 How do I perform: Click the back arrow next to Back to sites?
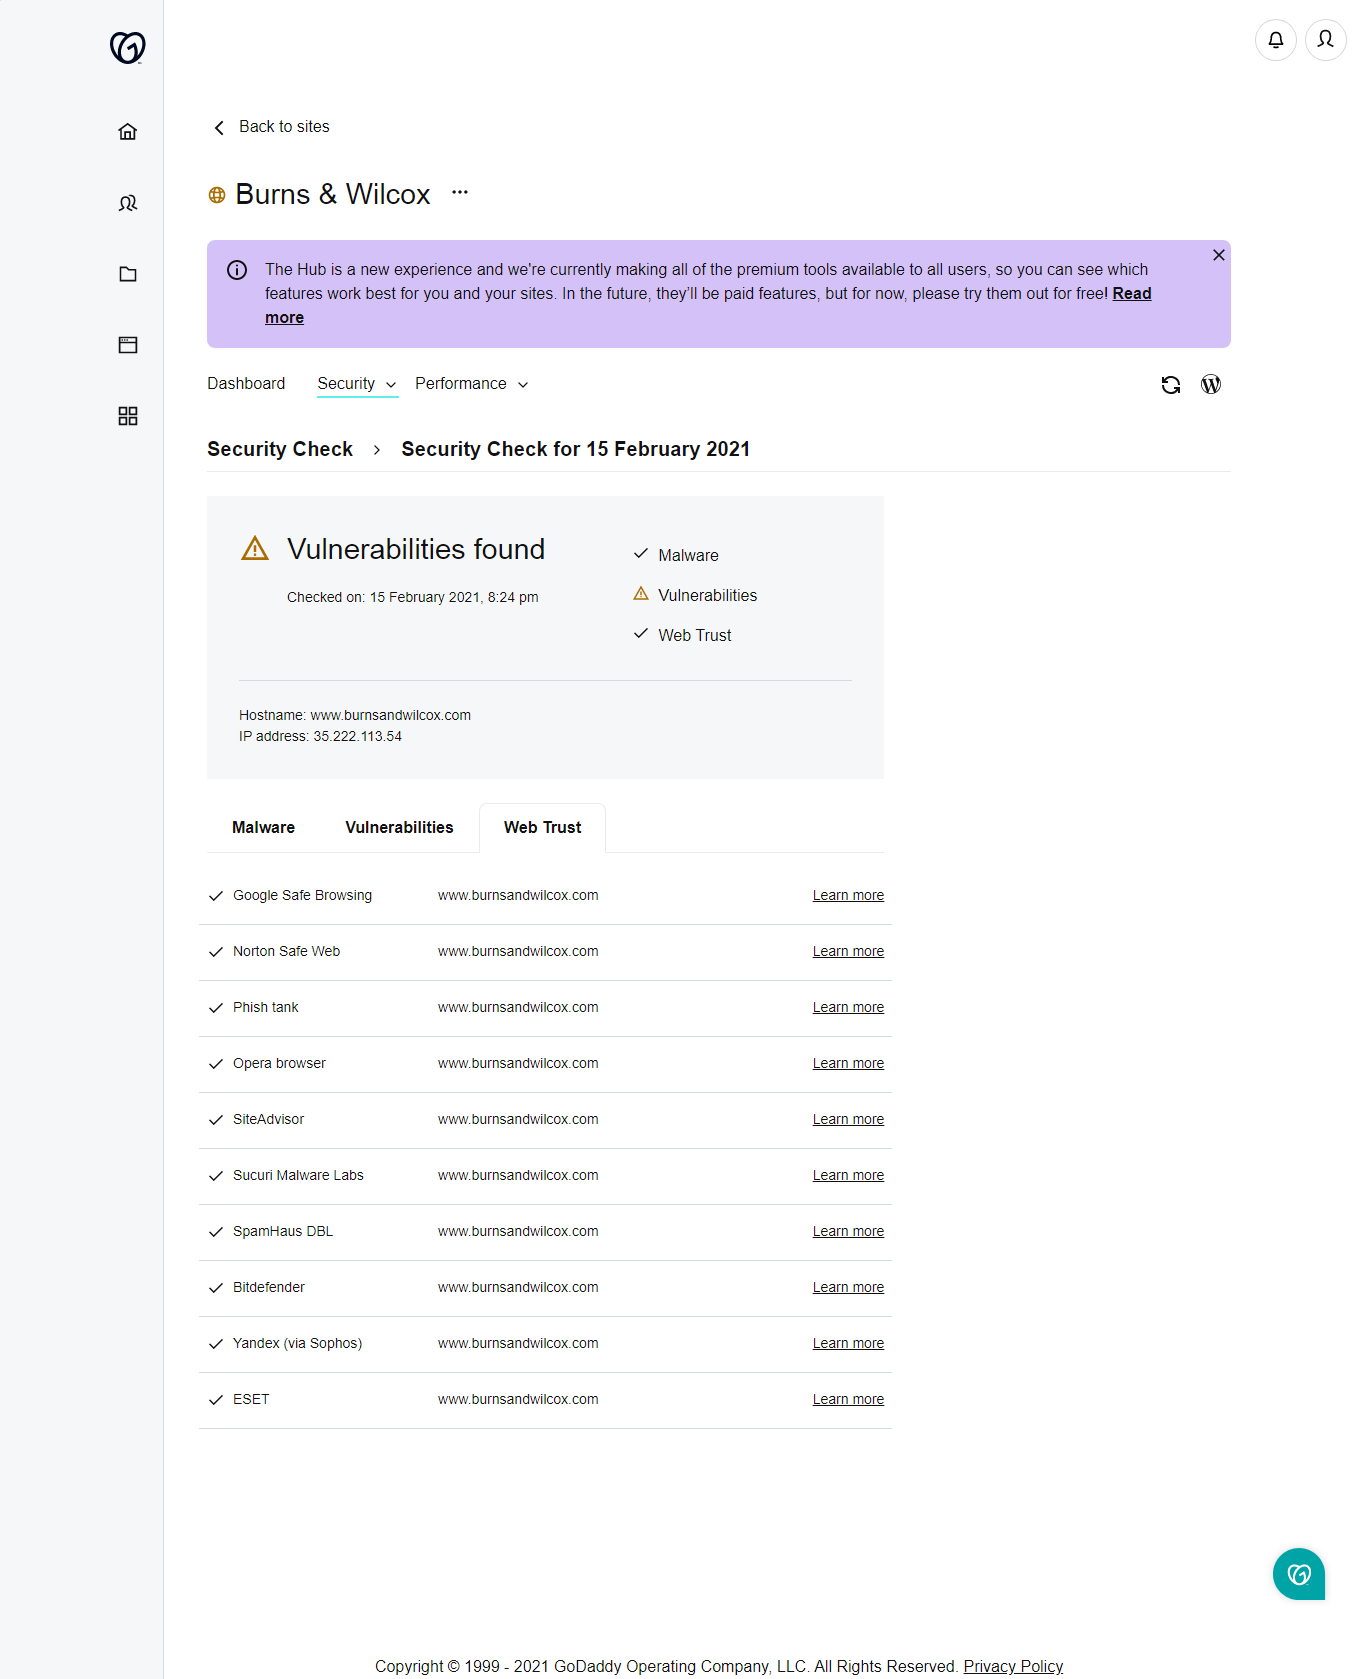pos(219,128)
